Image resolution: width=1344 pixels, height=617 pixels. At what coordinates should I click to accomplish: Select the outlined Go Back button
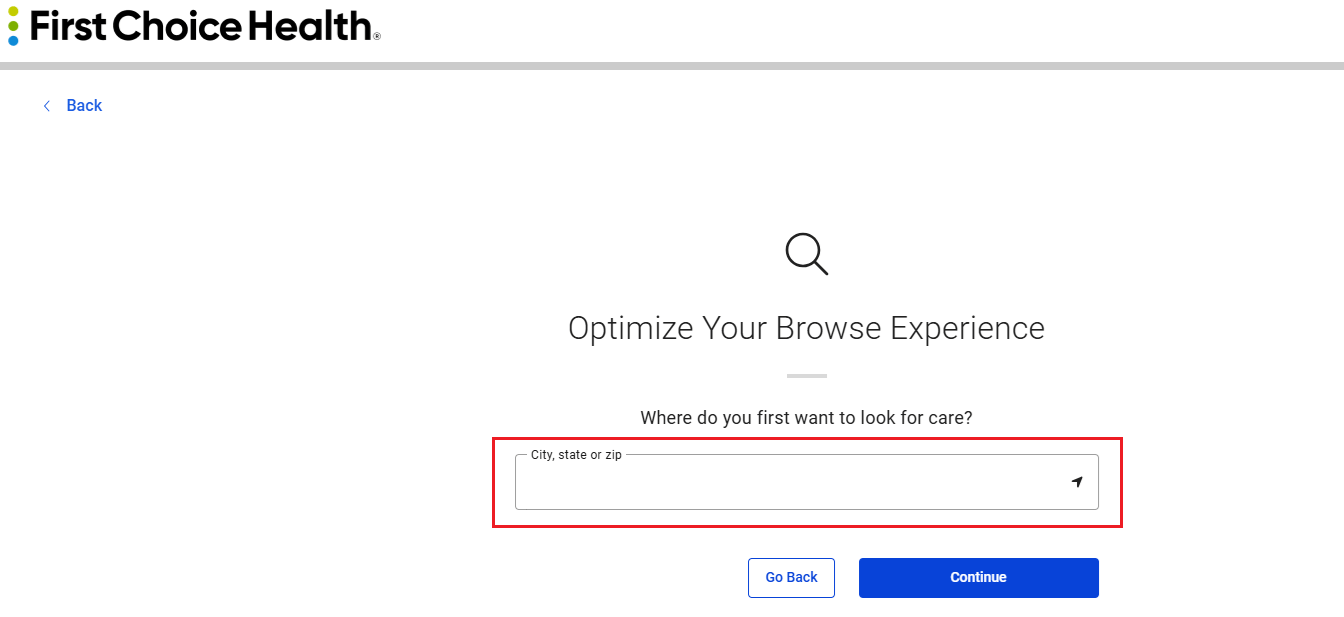pos(791,577)
